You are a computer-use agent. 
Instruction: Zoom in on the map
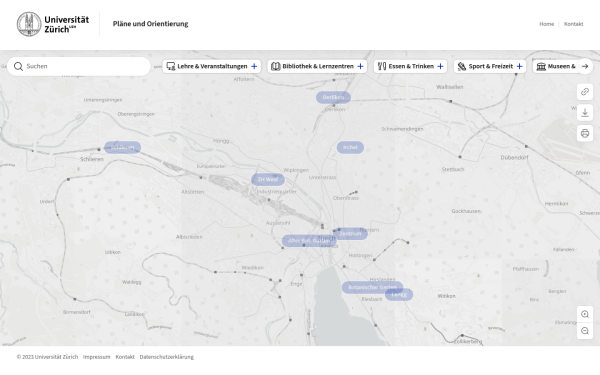coord(585,315)
